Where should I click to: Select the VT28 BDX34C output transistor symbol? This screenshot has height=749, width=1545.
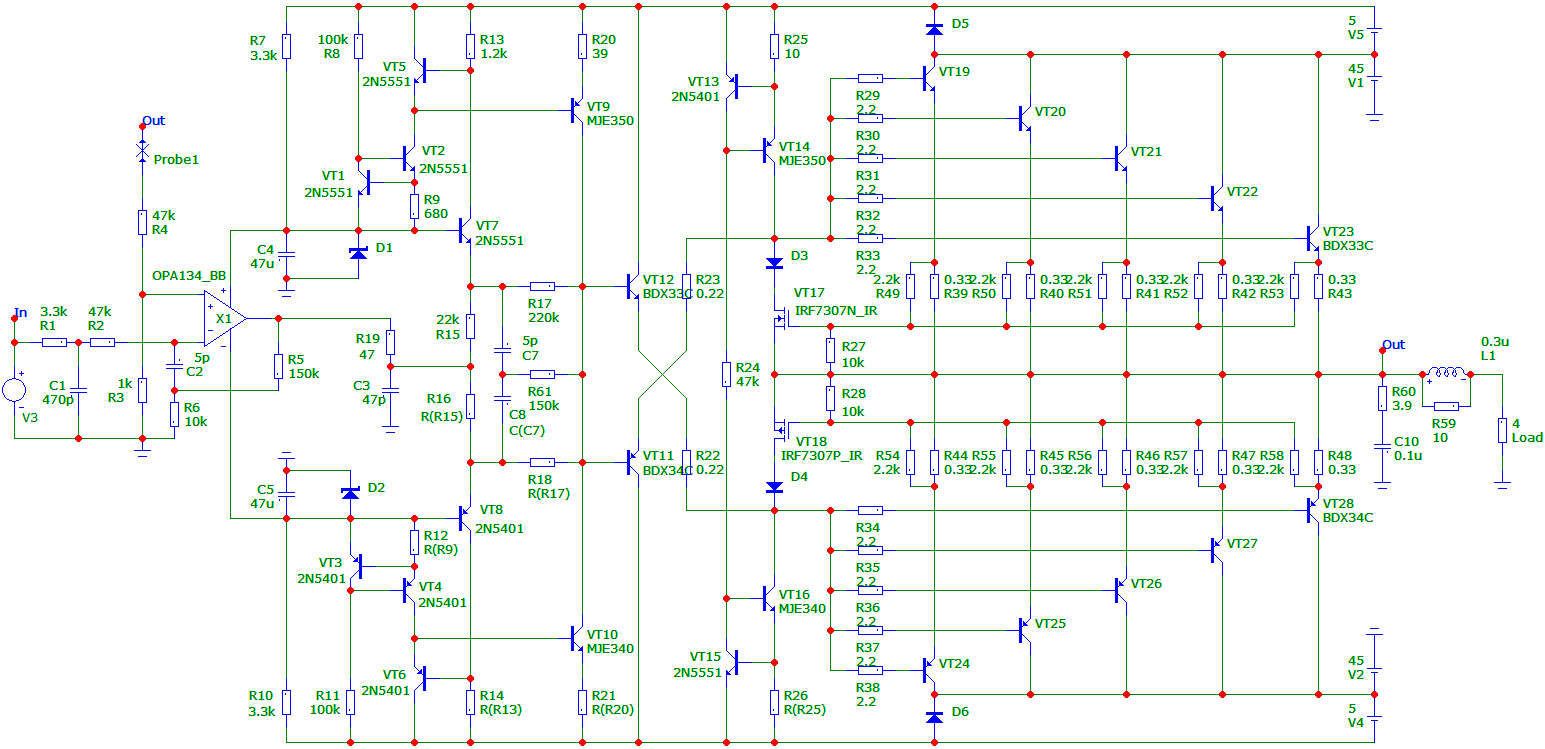[1314, 510]
